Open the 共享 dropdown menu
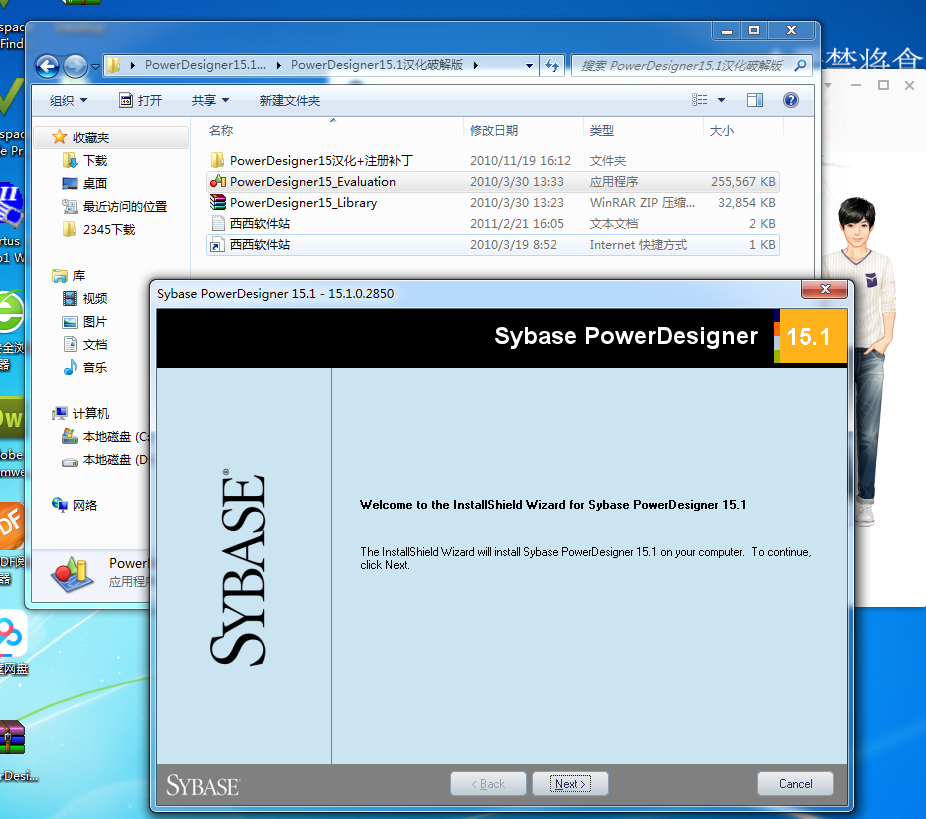This screenshot has height=819, width=926. point(210,100)
